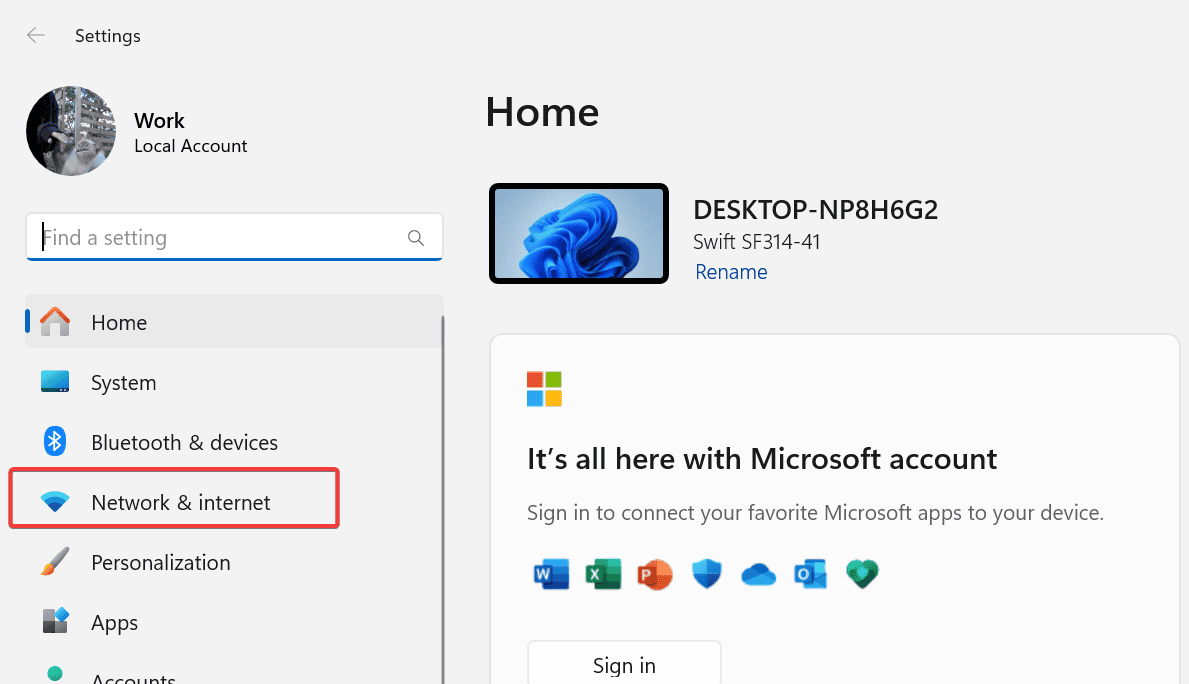The height and width of the screenshot is (684, 1189).
Task: Click the Bluetooth icon
Action: coord(55,441)
